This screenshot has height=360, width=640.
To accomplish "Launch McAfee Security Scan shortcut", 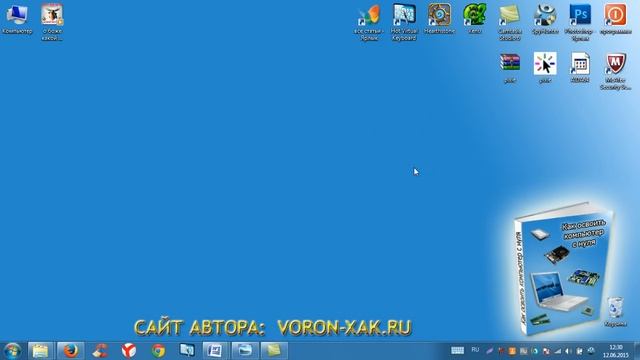I will point(615,71).
